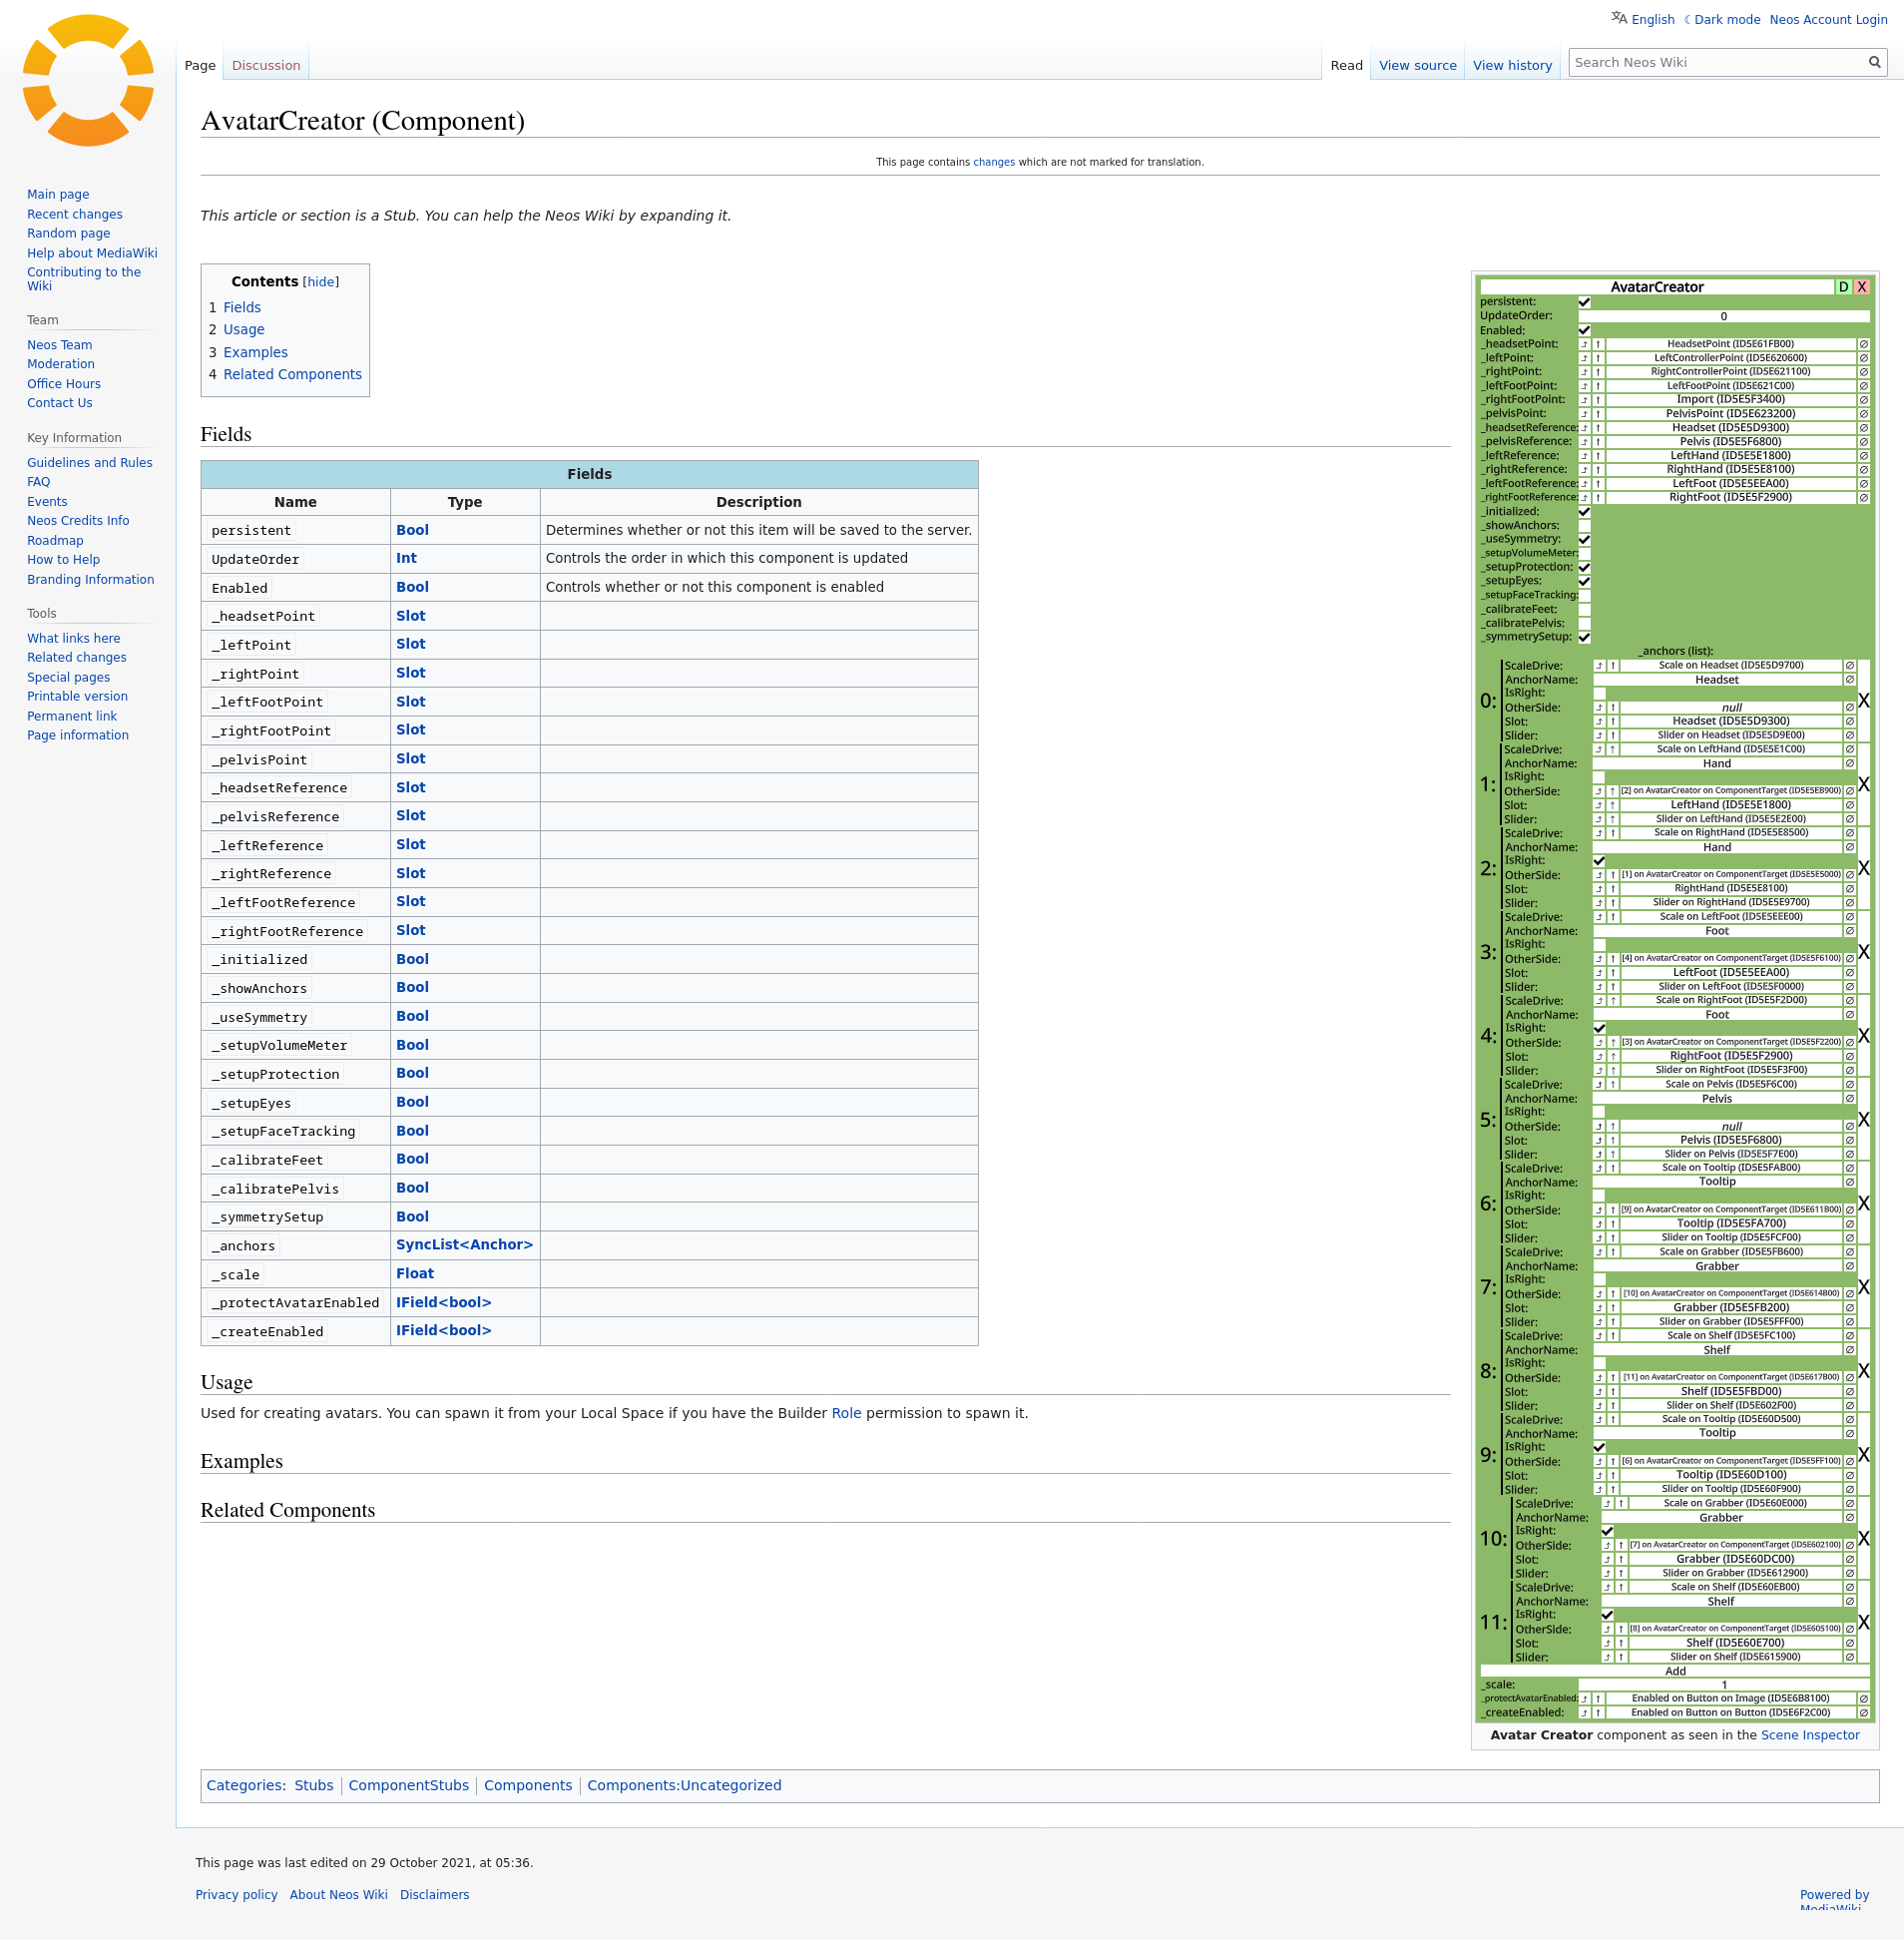1904x1940 pixels.
Task: Hide the Contents box
Action: 320,282
